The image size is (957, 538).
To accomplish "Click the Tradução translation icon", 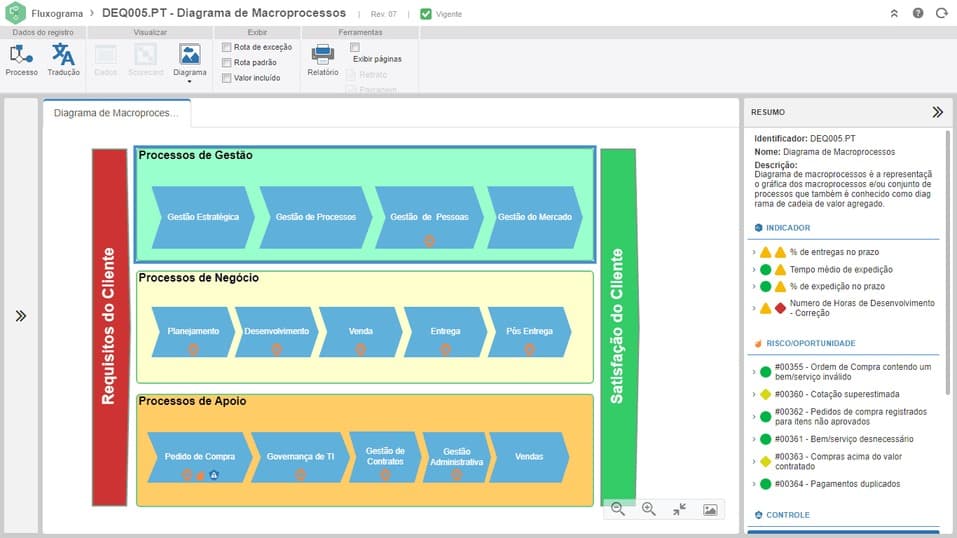I will 63,60.
